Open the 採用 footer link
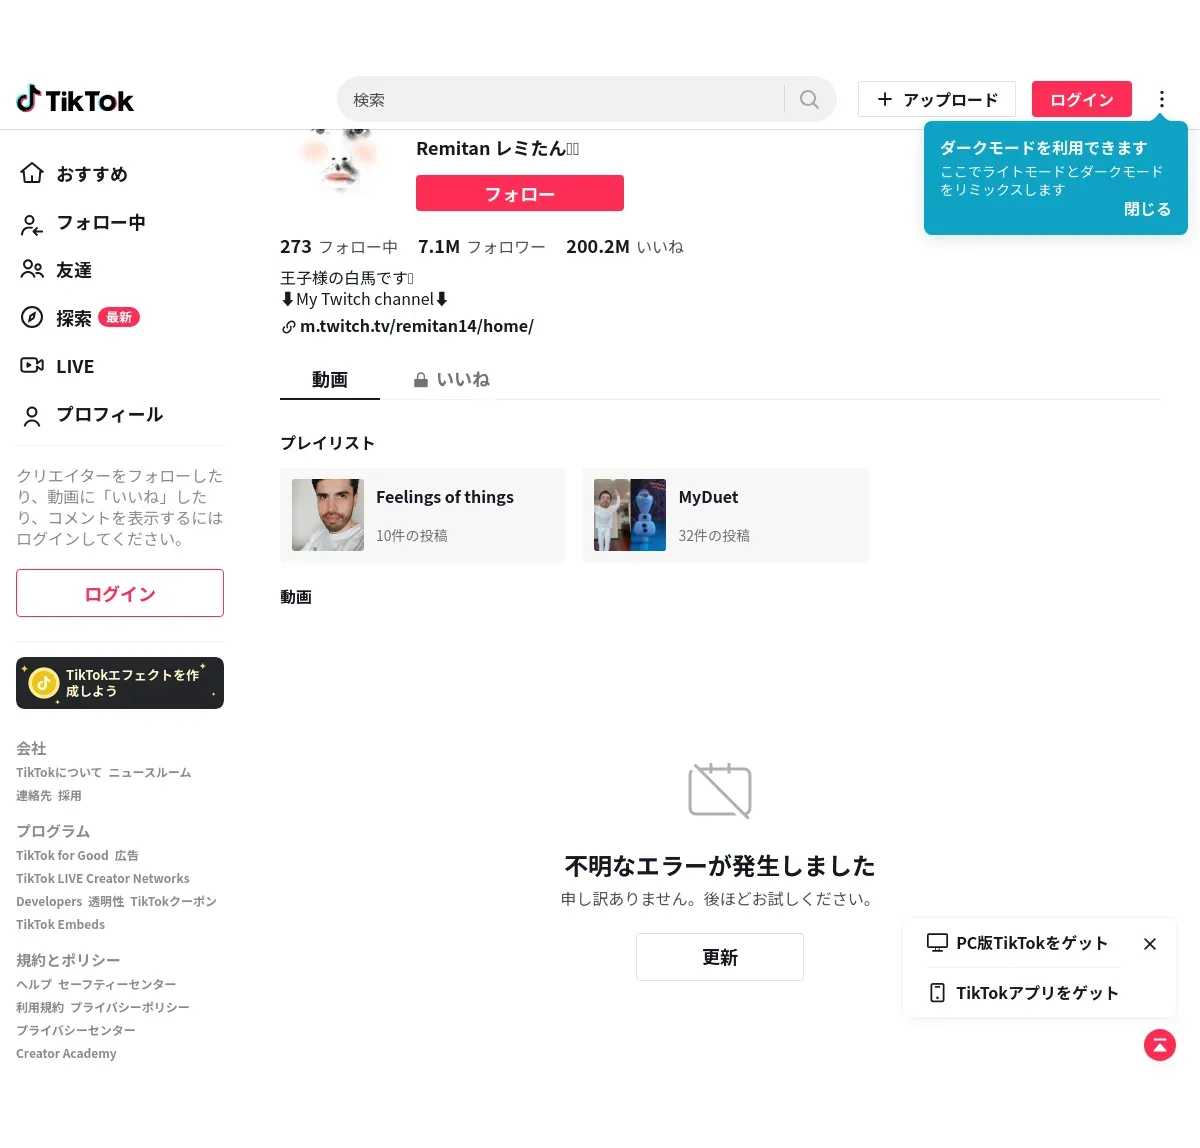This screenshot has height=1148, width=1200. (x=70, y=796)
